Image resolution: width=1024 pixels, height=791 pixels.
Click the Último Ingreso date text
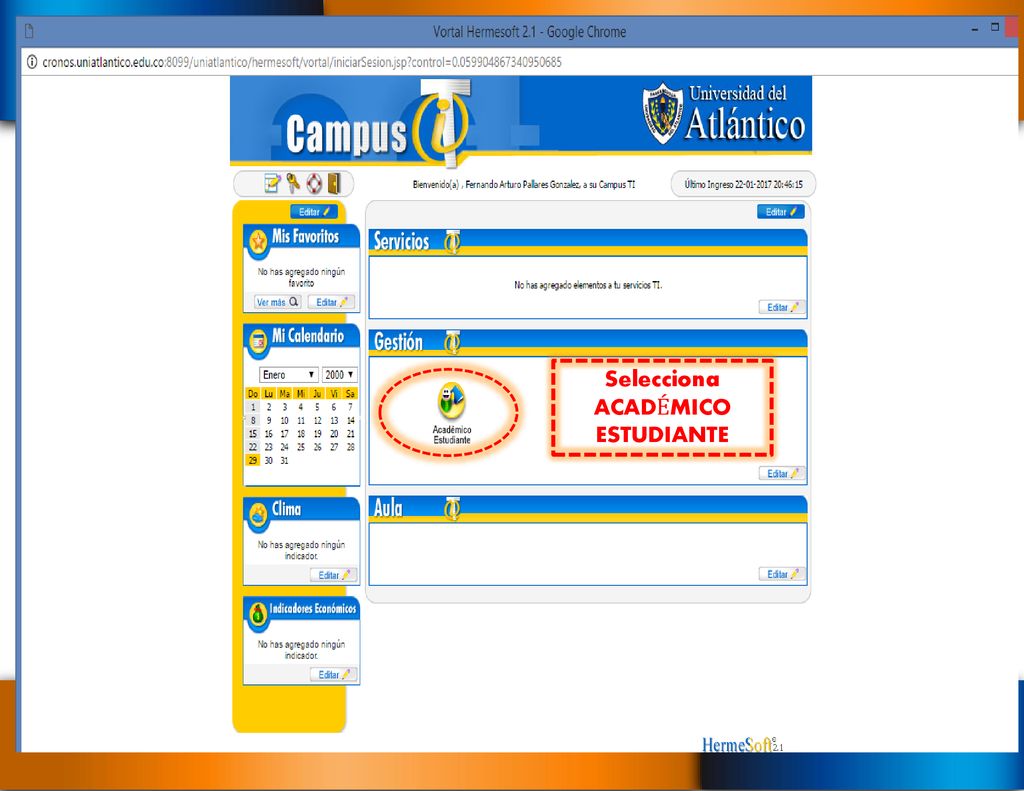743,184
